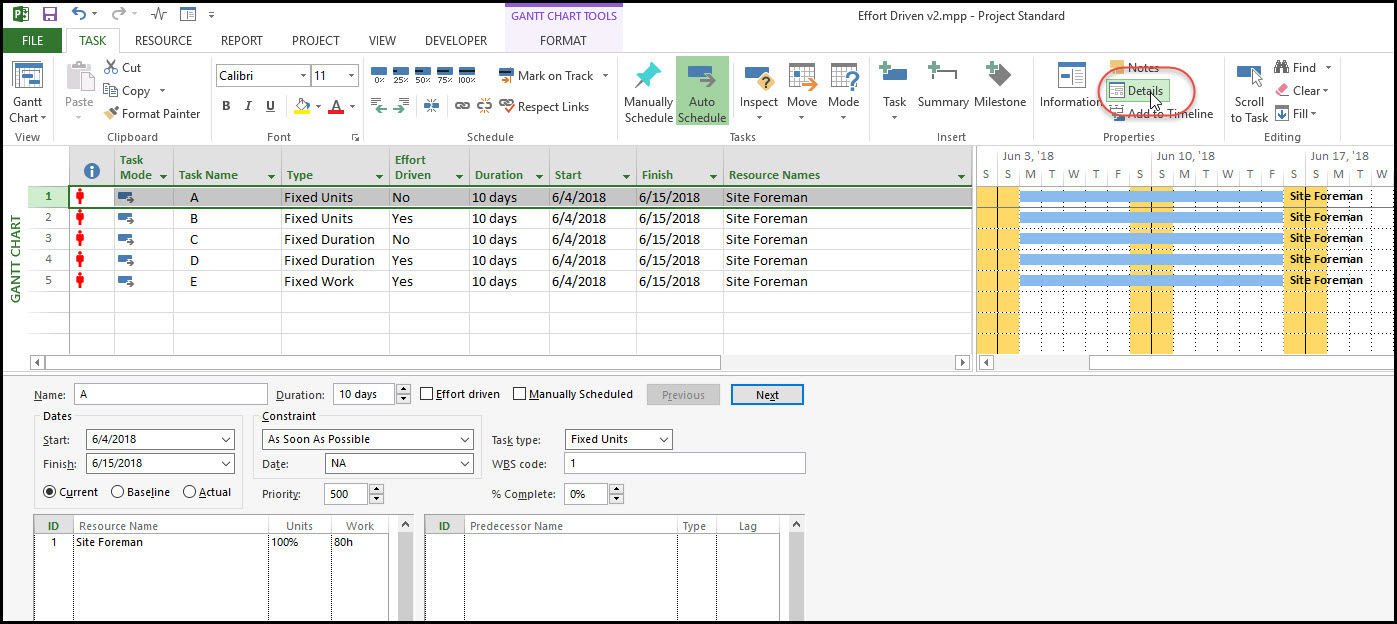Image resolution: width=1397 pixels, height=624 pixels.
Task: Click the Auto Schedule icon
Action: point(702,77)
